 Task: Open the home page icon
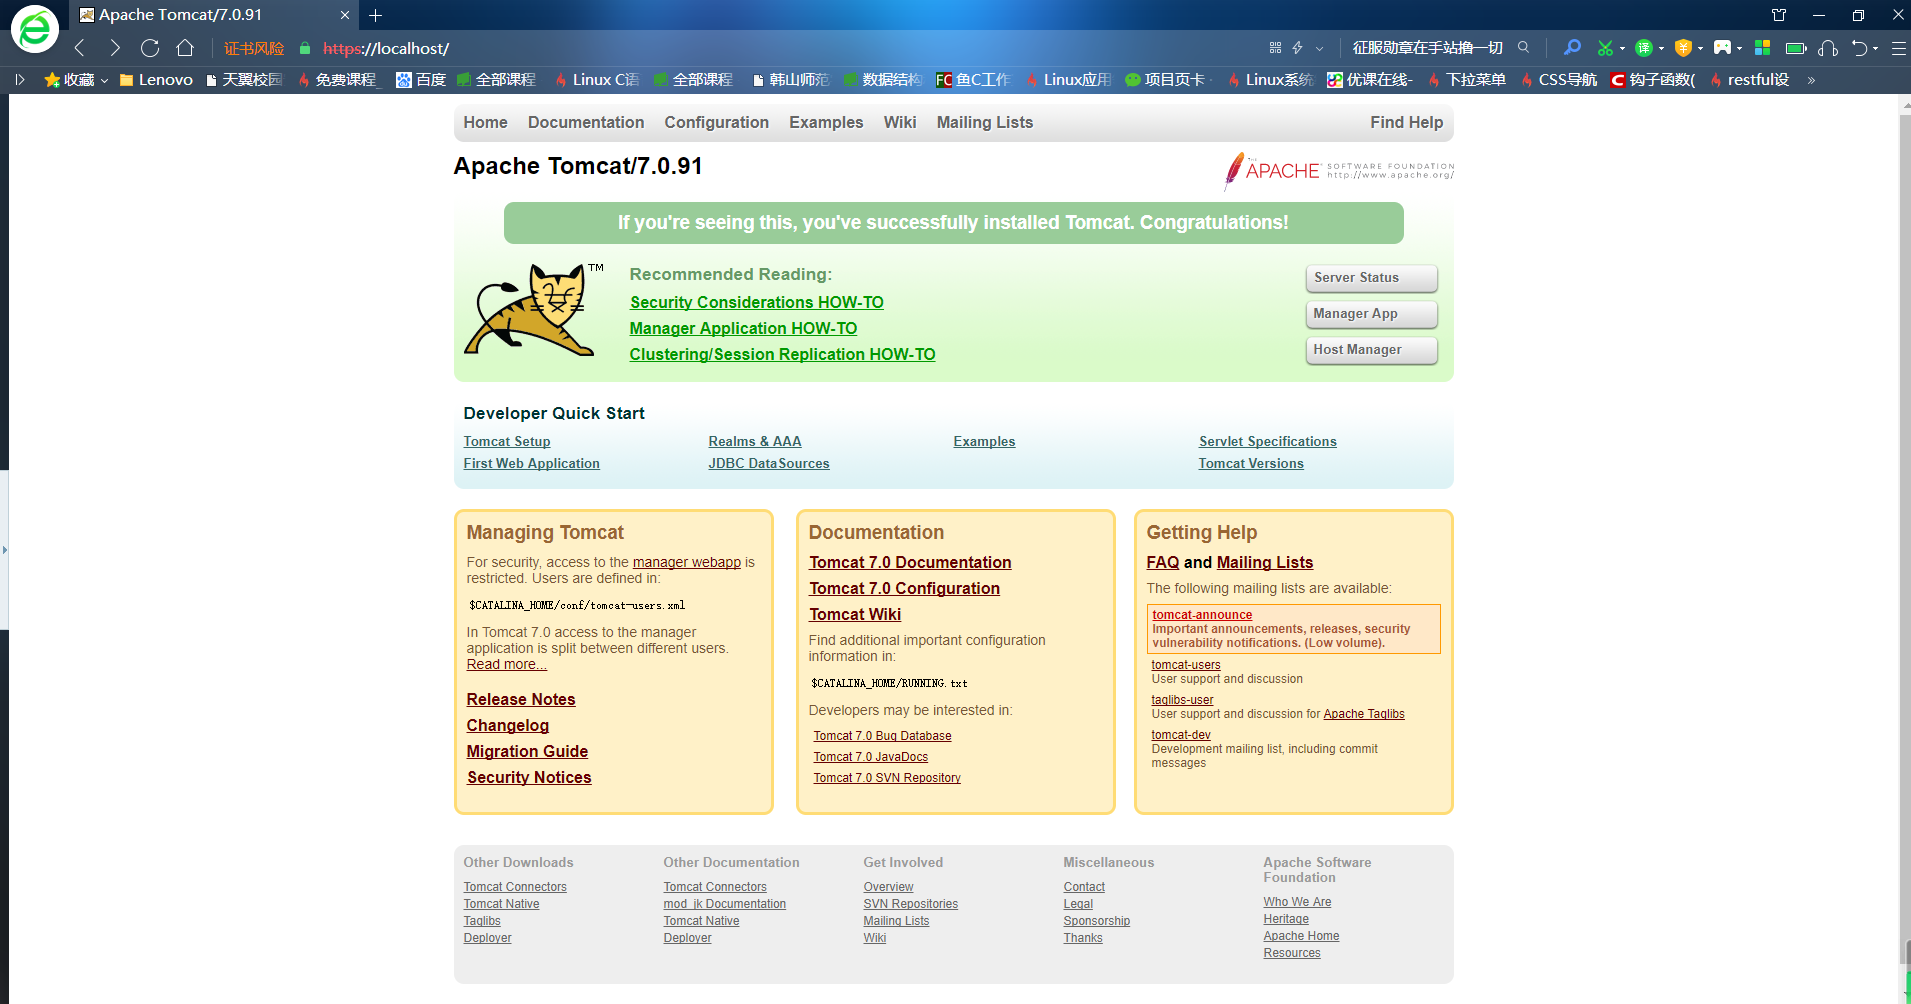(185, 48)
